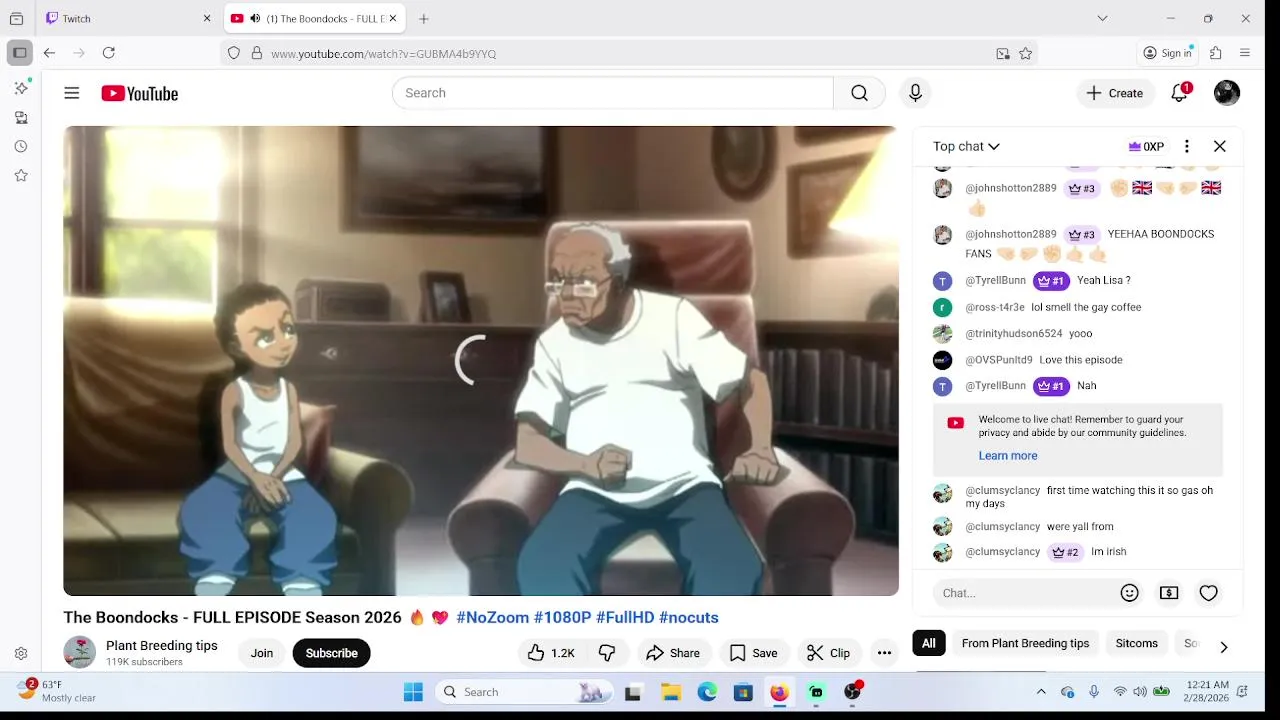The image size is (1280, 720).
Task: Mute the Boondocks tab audio icon
Action: point(254,19)
